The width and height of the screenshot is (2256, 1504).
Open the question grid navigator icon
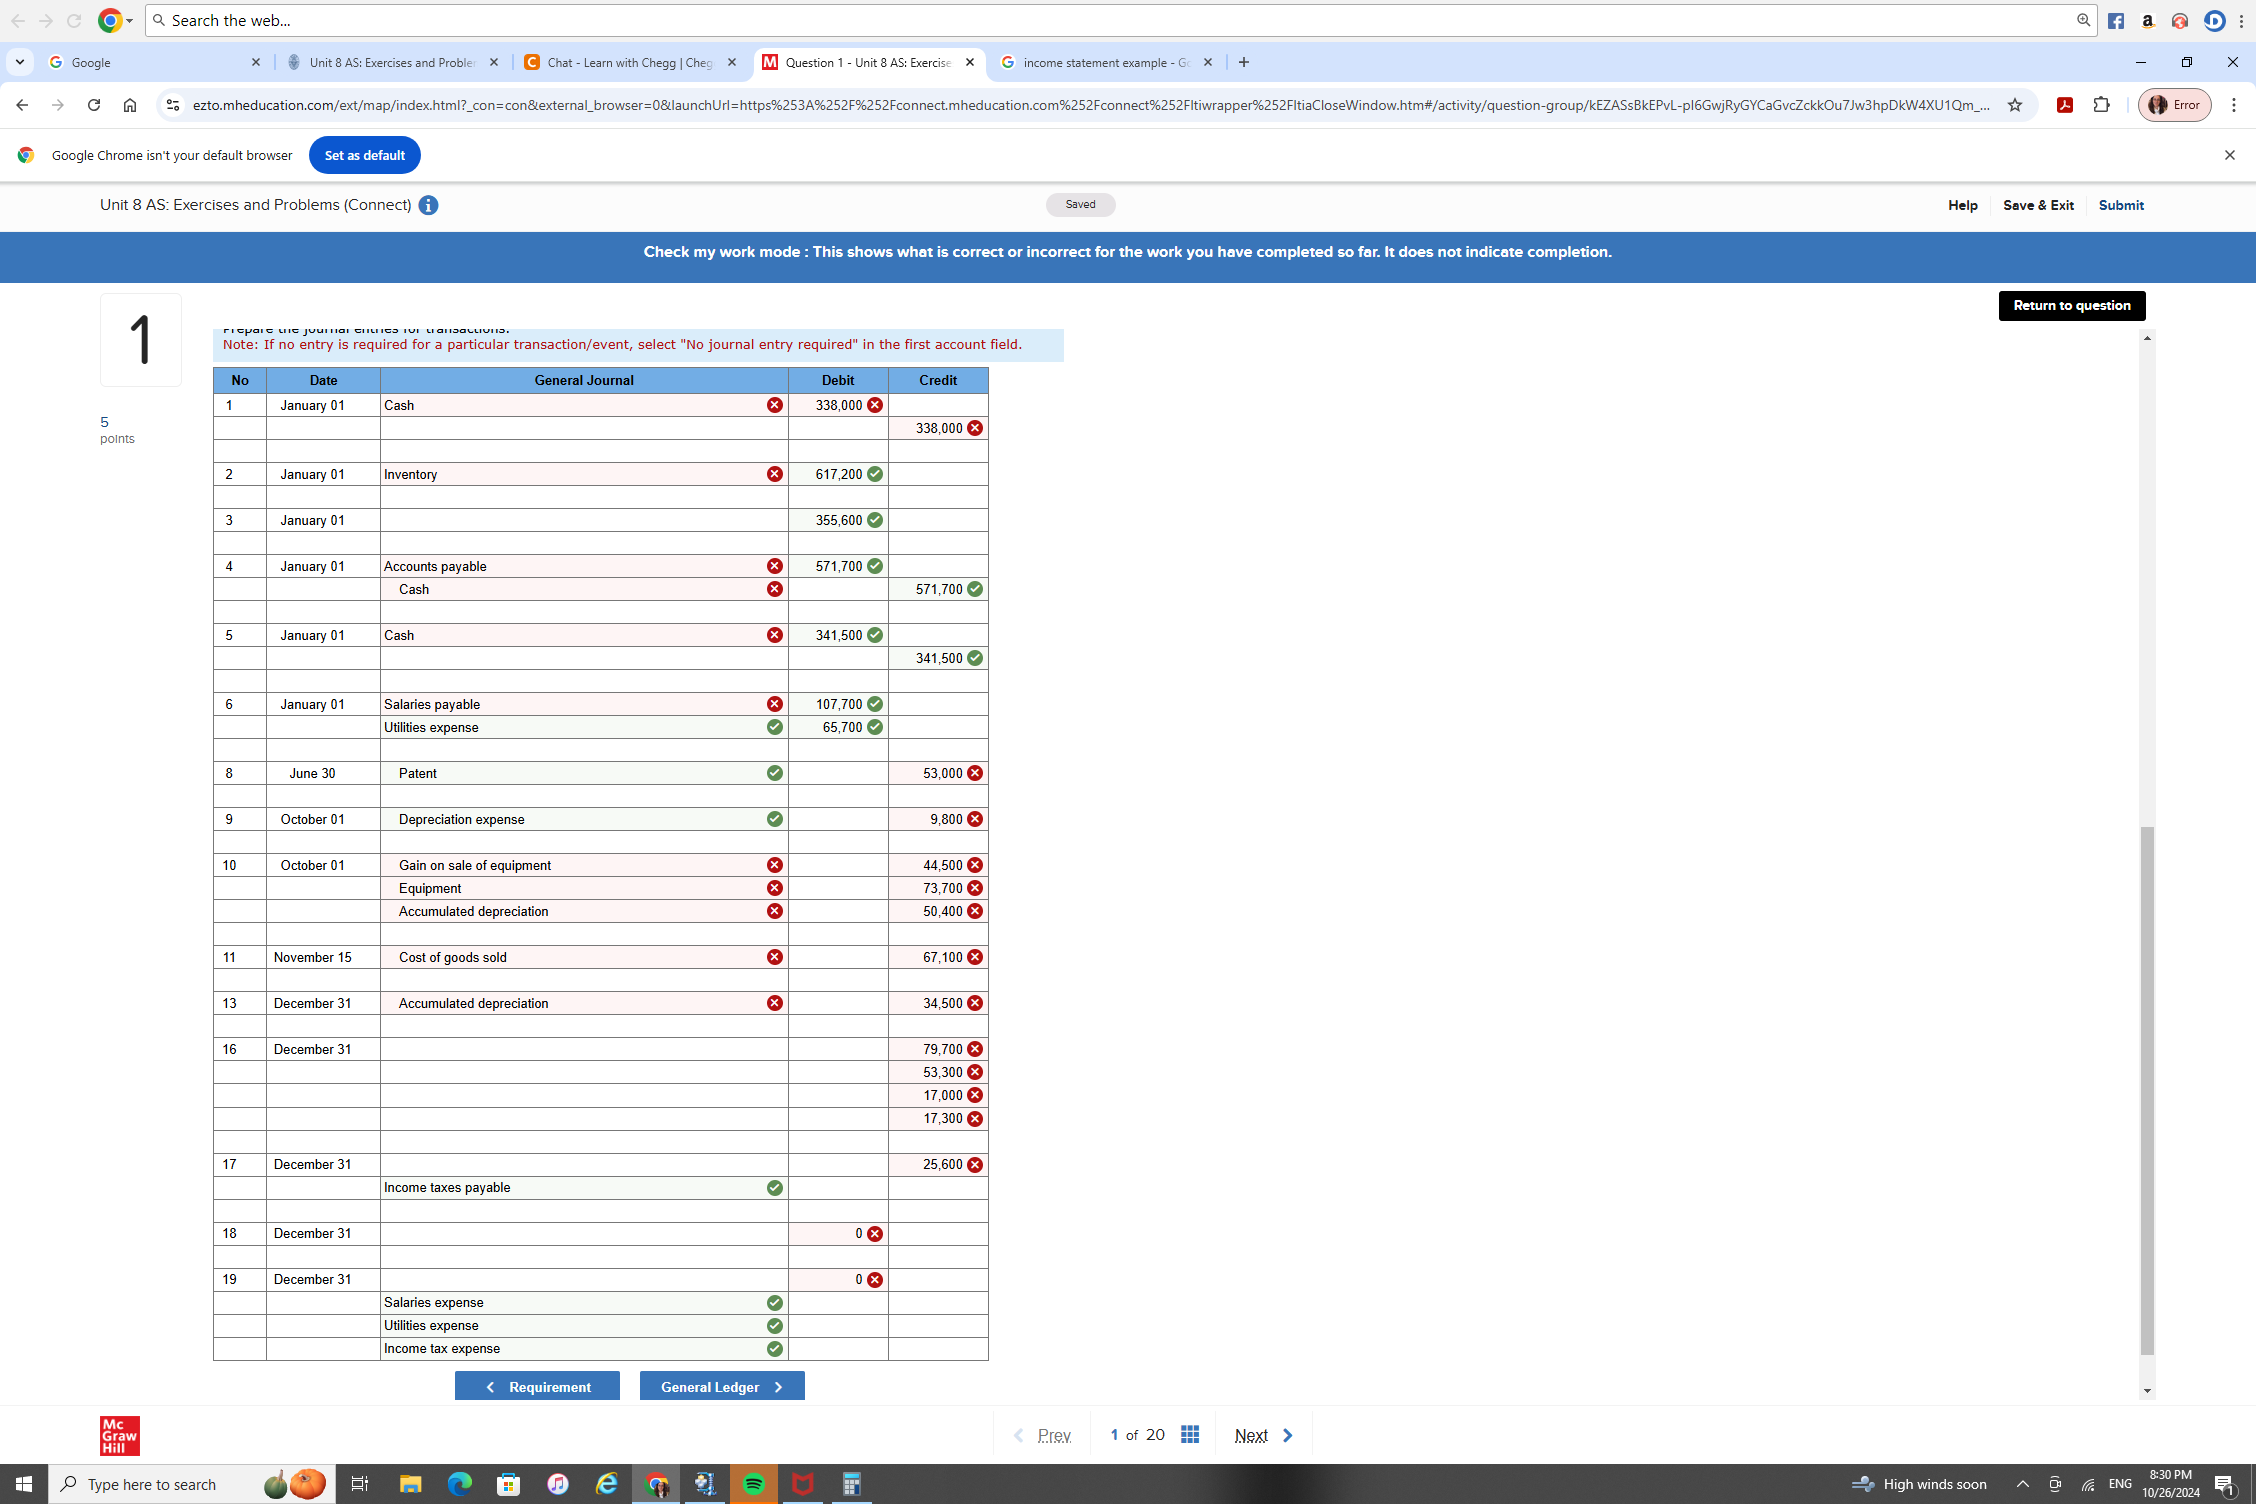click(1189, 1435)
